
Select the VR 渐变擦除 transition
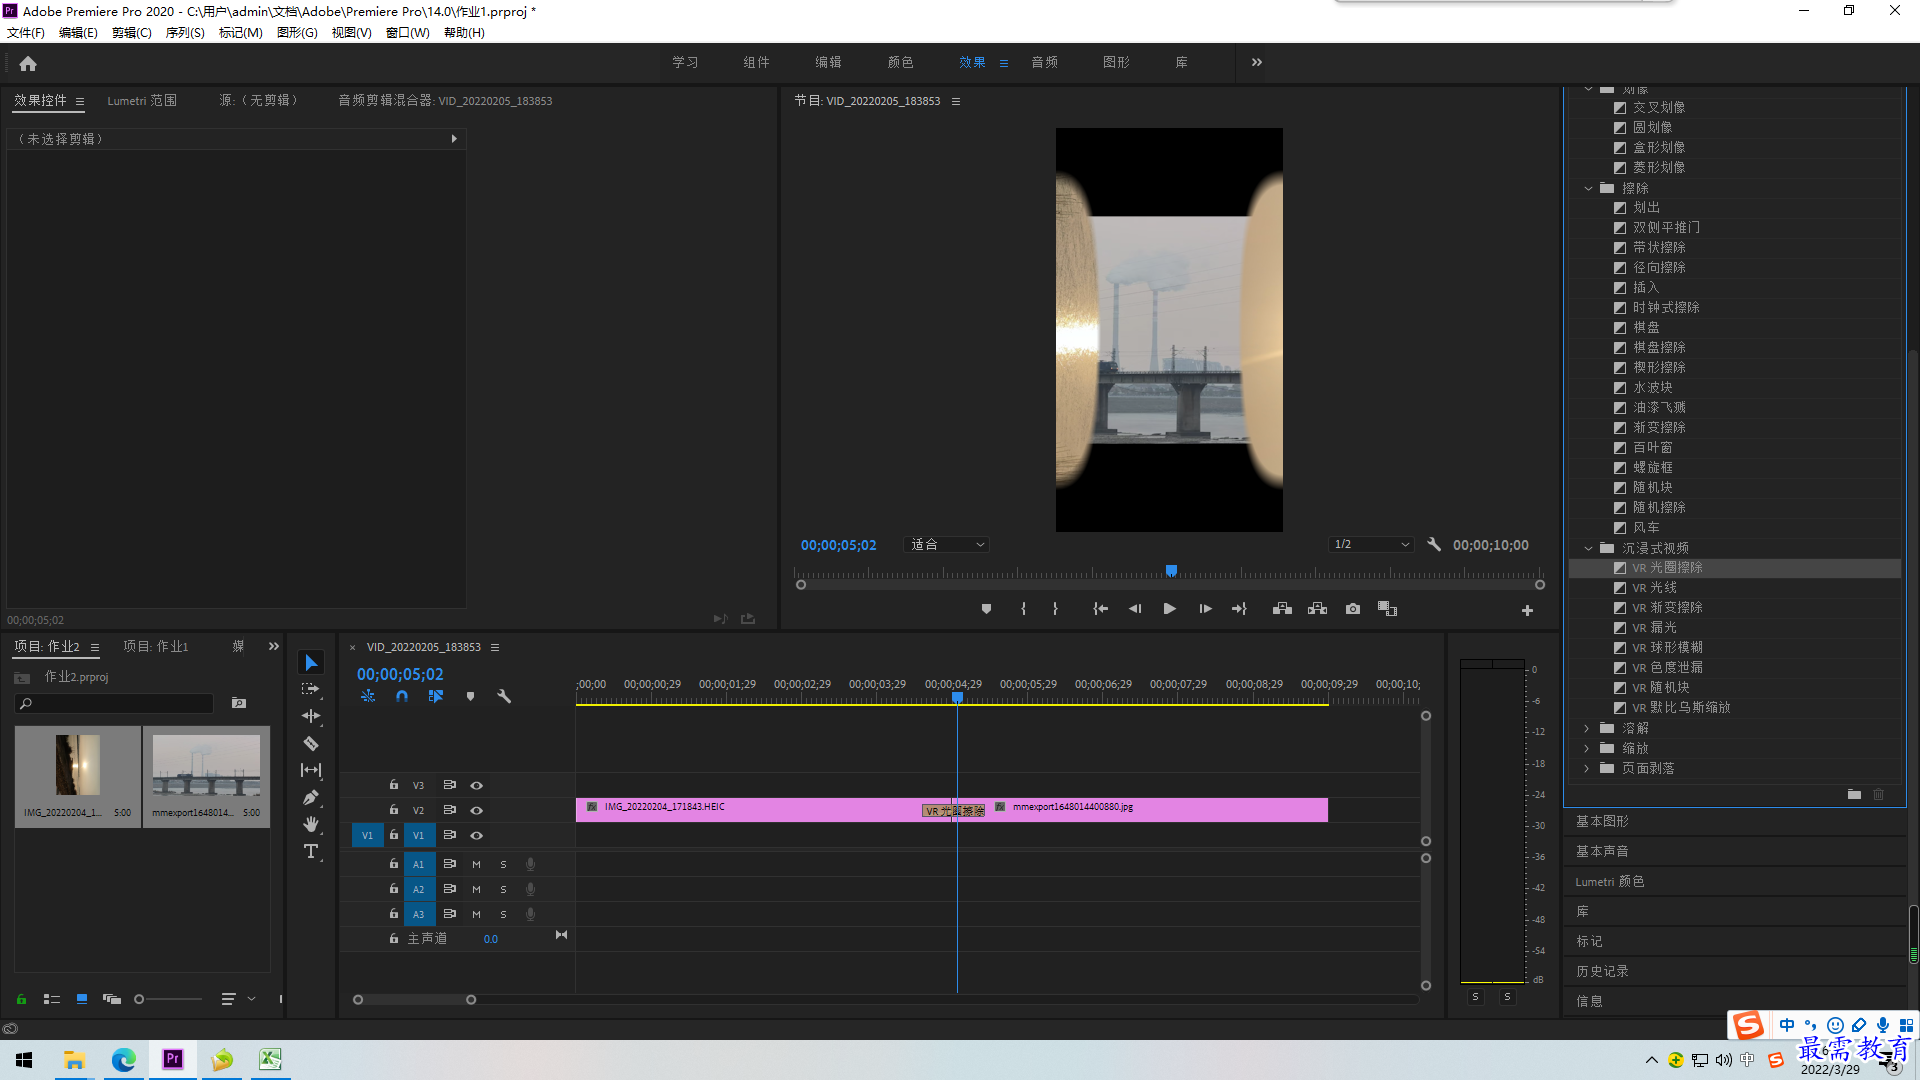[x=1666, y=608]
